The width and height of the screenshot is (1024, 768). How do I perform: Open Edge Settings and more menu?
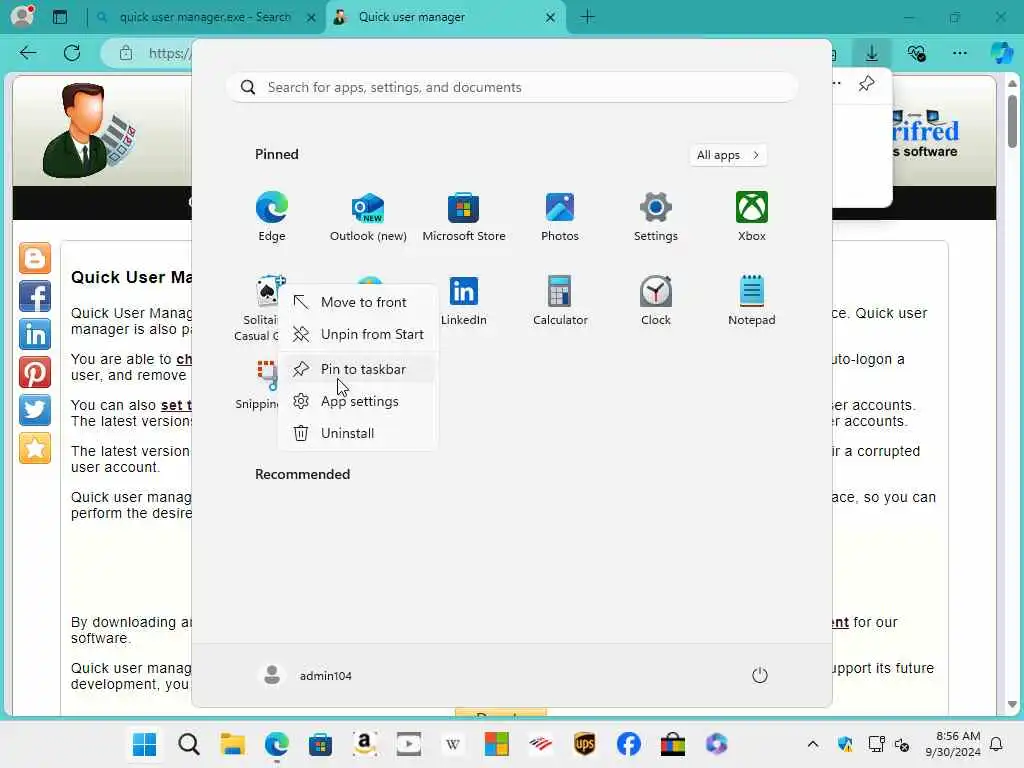click(959, 53)
